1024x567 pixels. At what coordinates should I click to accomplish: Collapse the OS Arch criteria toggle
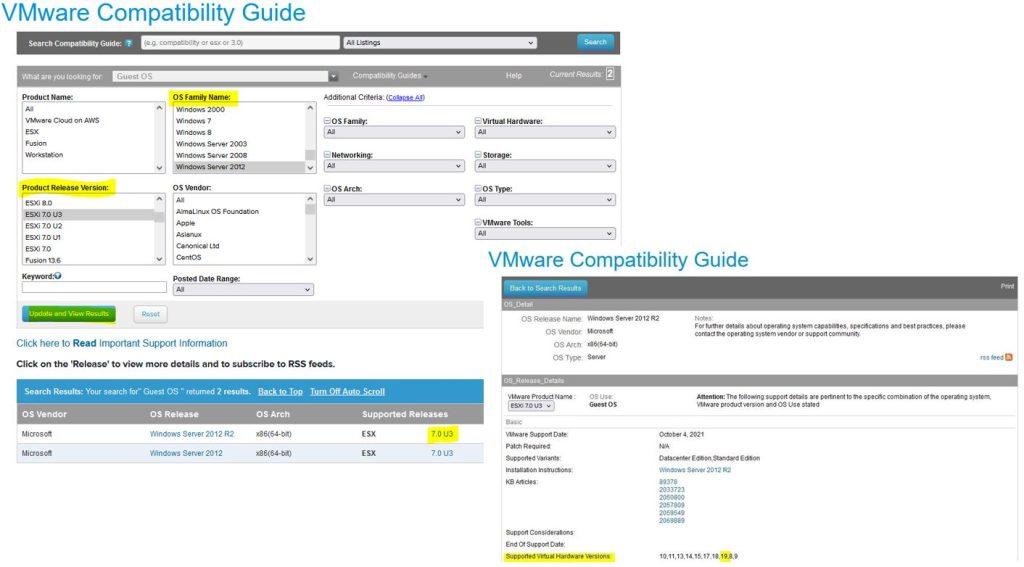[327, 188]
